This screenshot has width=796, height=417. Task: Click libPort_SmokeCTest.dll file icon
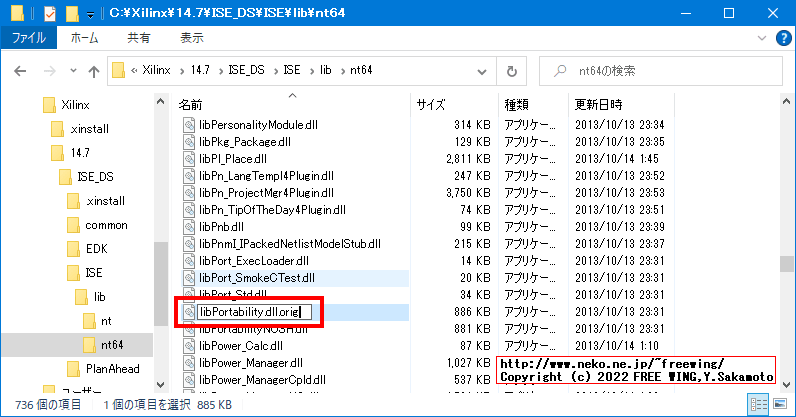(189, 278)
